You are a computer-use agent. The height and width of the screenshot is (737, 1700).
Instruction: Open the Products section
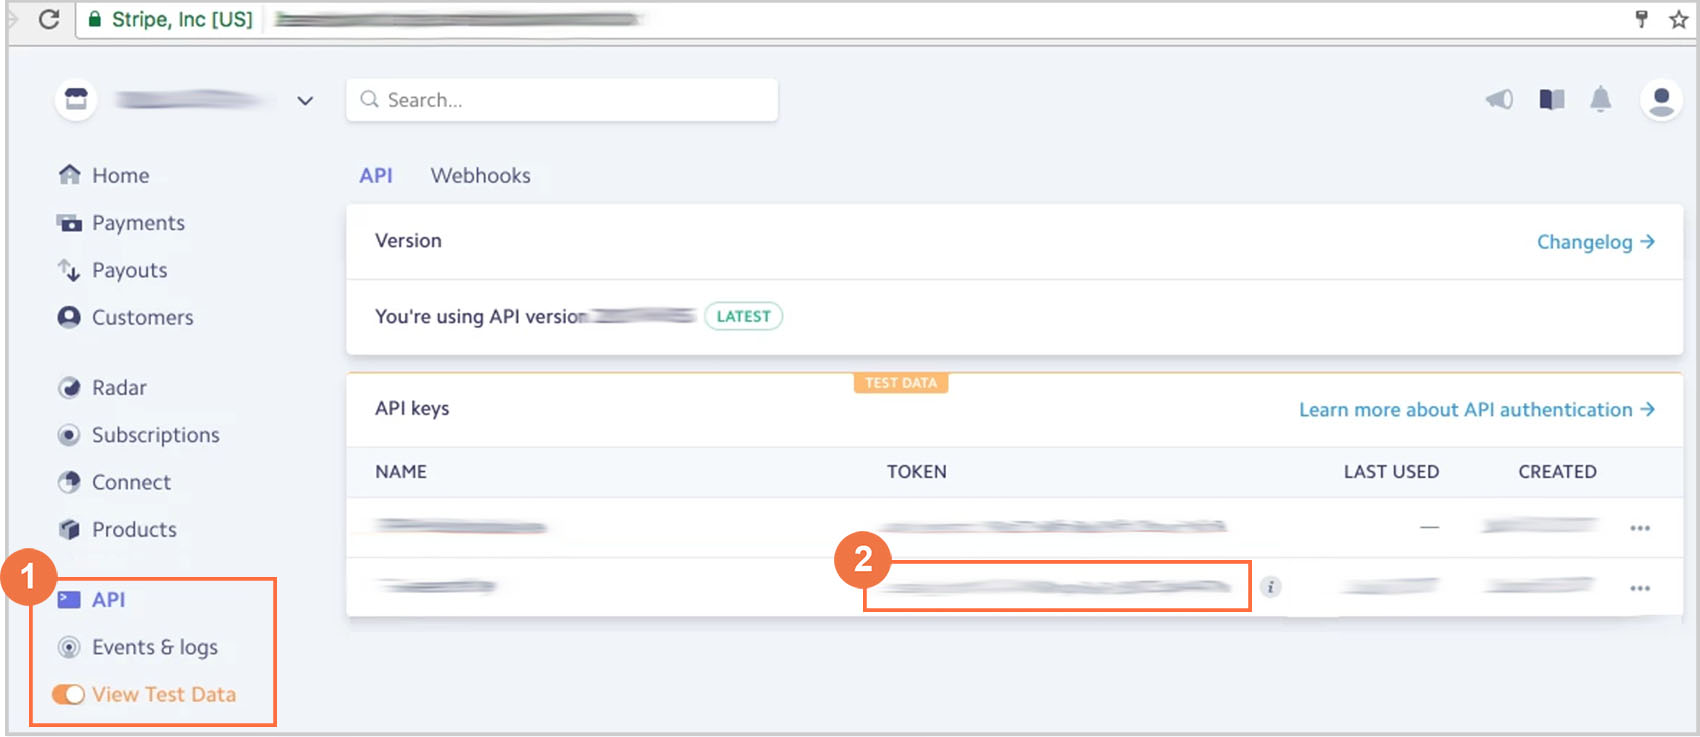[117, 529]
